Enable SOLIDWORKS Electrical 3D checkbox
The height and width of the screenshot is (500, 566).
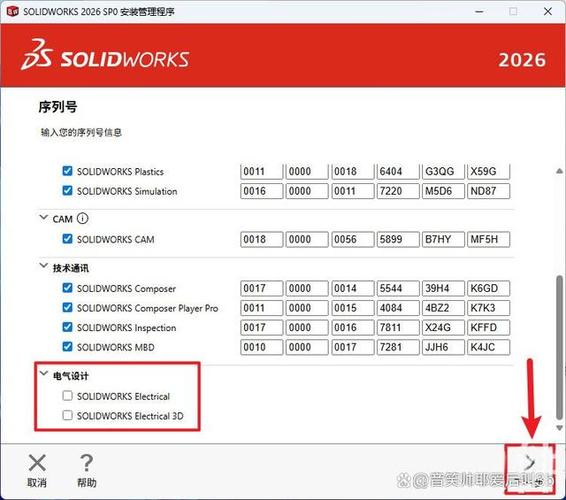click(x=67, y=416)
